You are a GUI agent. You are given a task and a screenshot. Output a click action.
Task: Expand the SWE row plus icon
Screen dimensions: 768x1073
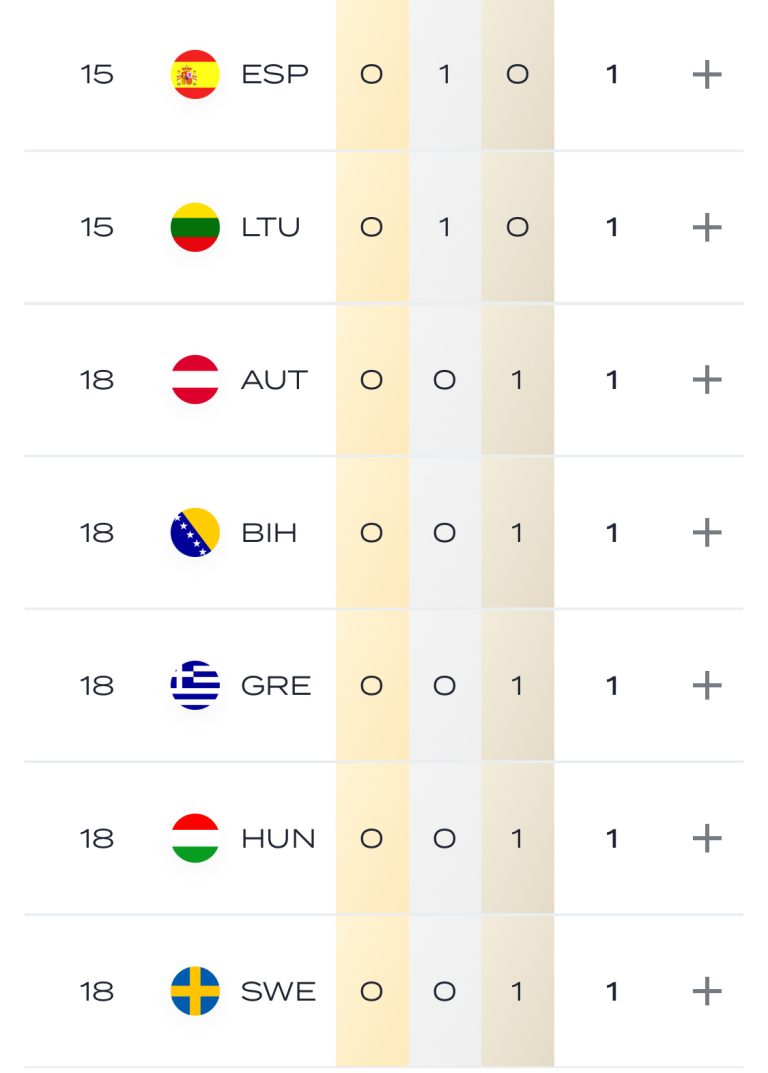pos(707,991)
